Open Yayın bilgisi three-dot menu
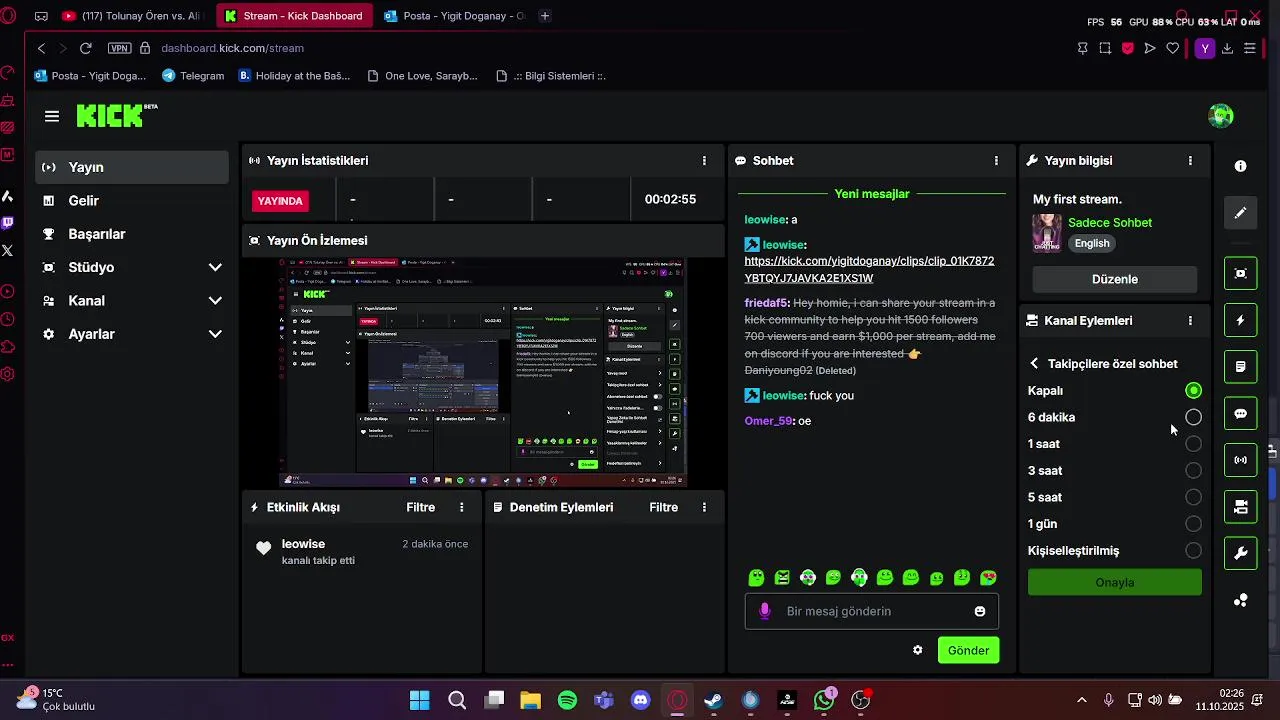1280x720 pixels. pos(1190,160)
